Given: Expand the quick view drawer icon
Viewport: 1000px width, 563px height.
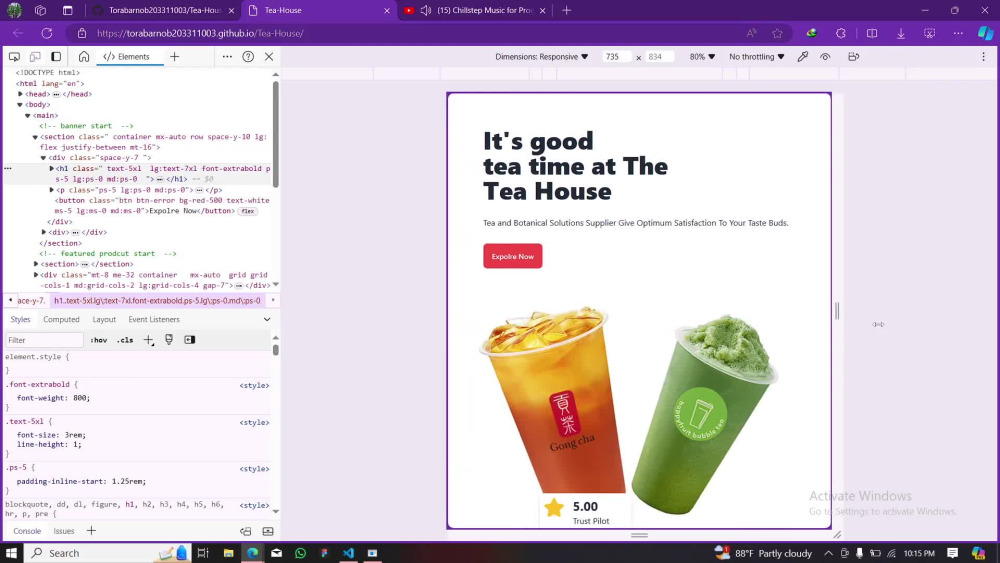Looking at the screenshot, I should 268,530.
